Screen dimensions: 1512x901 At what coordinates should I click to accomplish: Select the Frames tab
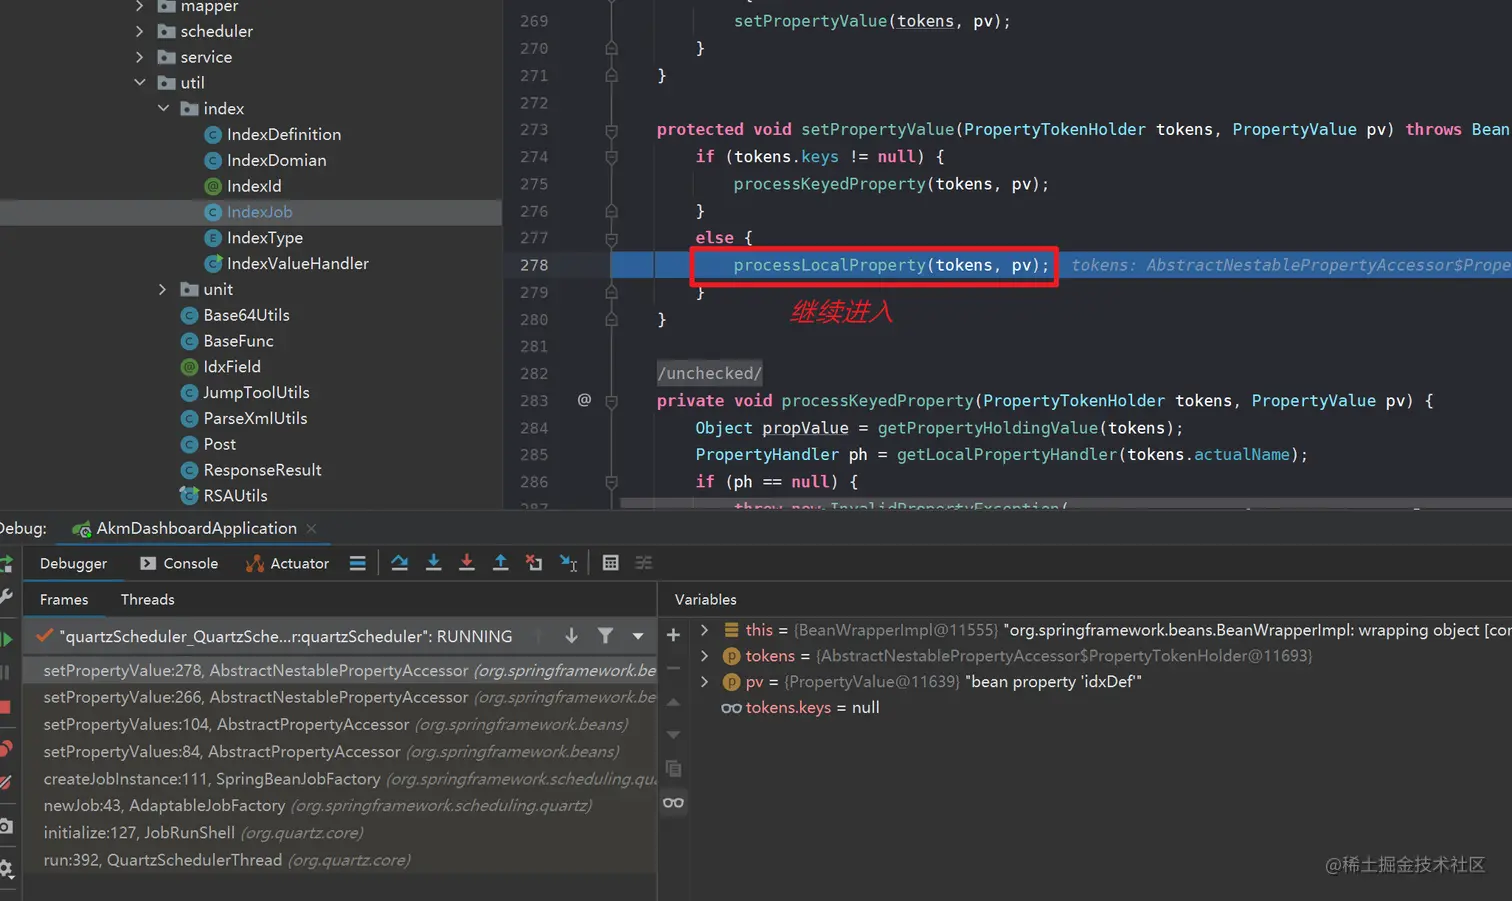click(x=64, y=599)
